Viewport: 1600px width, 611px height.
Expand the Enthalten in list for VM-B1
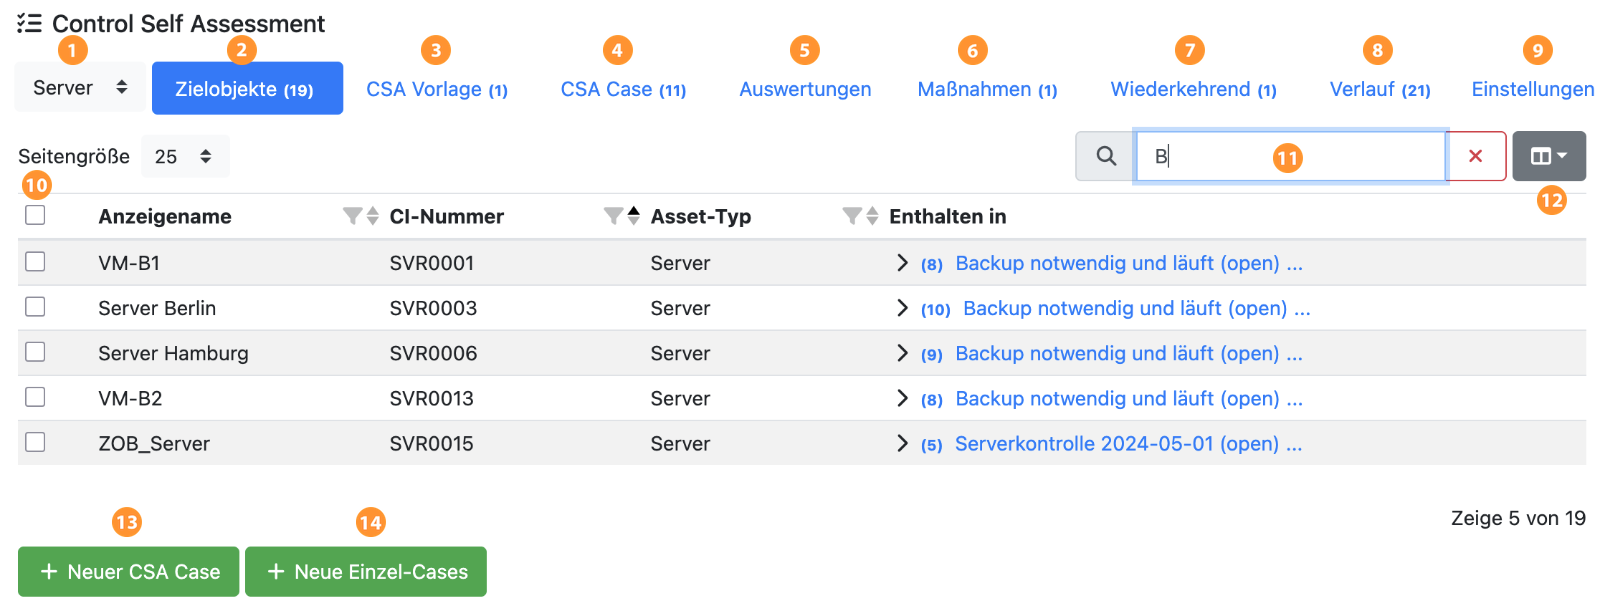902,263
